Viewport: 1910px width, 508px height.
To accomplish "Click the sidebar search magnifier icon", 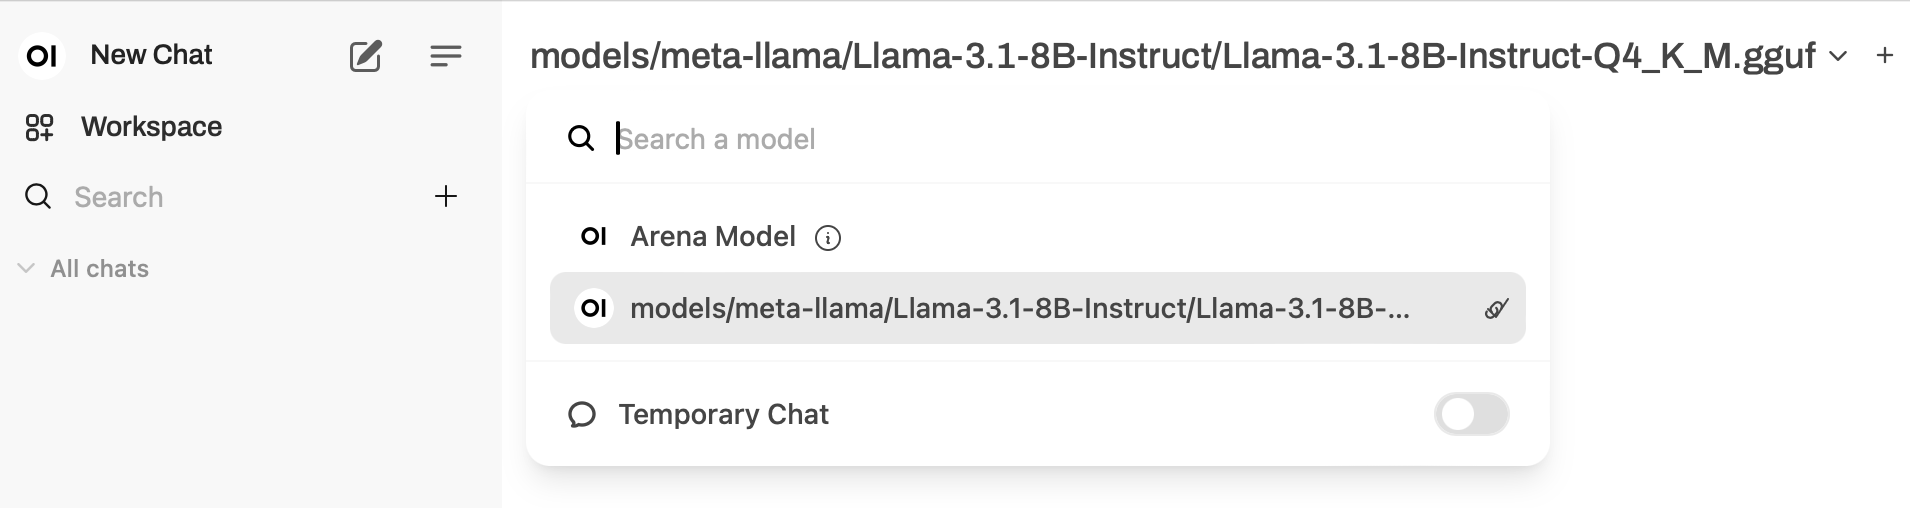I will 38,197.
